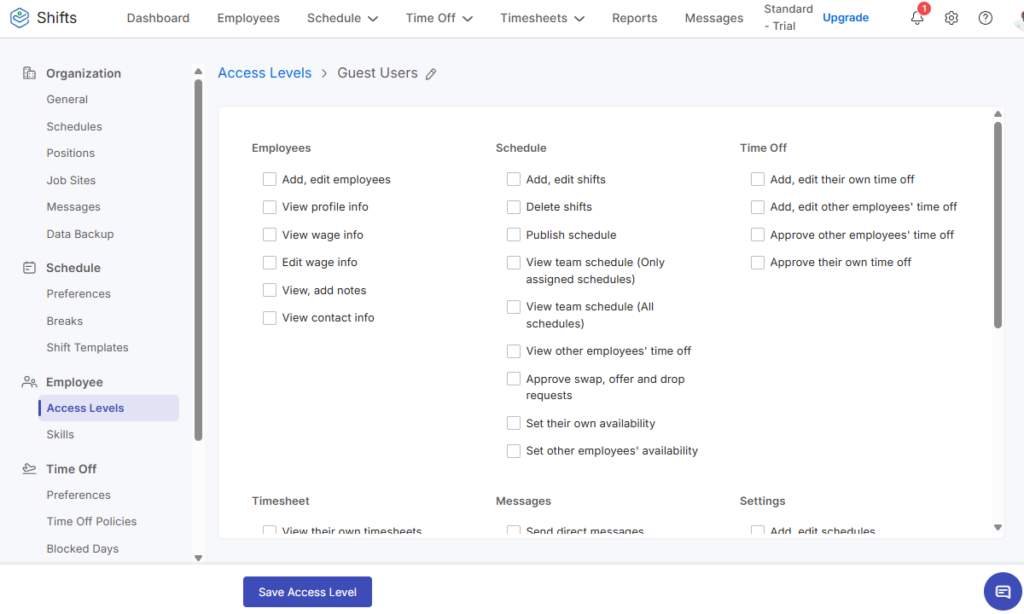Open Data Backup settings

[80, 234]
